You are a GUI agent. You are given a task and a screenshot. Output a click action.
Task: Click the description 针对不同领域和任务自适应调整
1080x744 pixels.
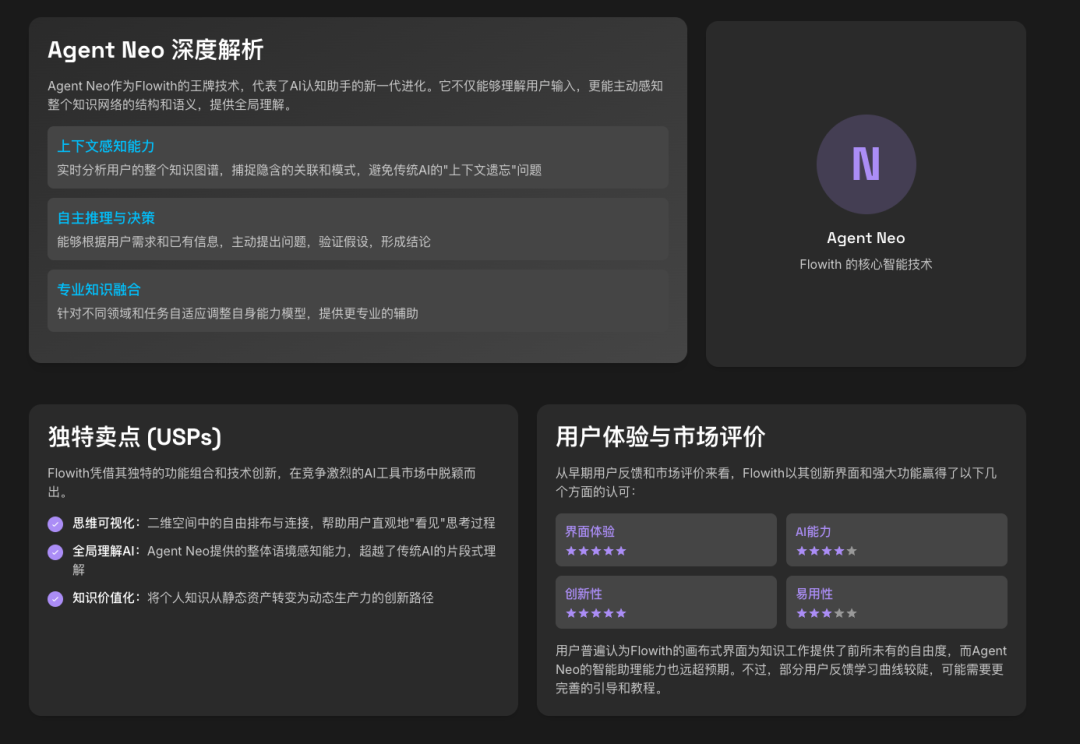pos(238,313)
